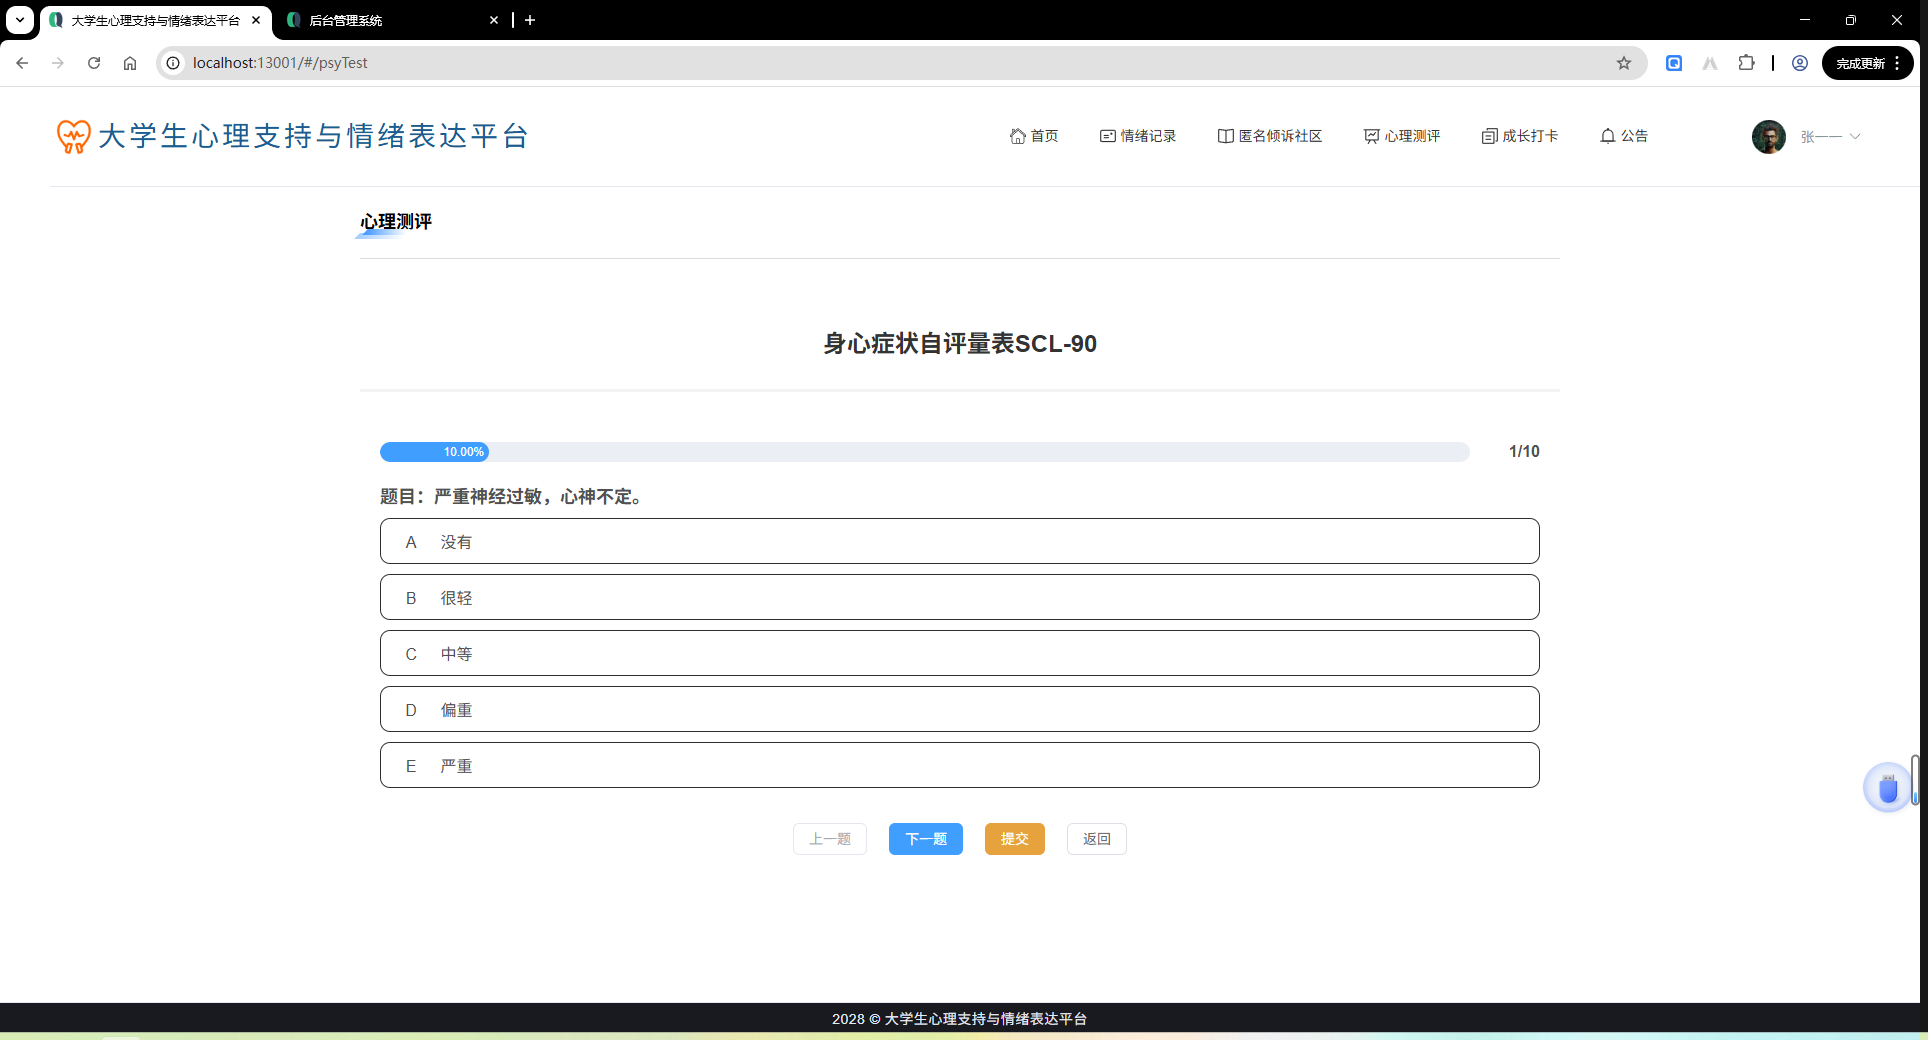Click inside the address bar
The width and height of the screenshot is (1928, 1040).
600,62
